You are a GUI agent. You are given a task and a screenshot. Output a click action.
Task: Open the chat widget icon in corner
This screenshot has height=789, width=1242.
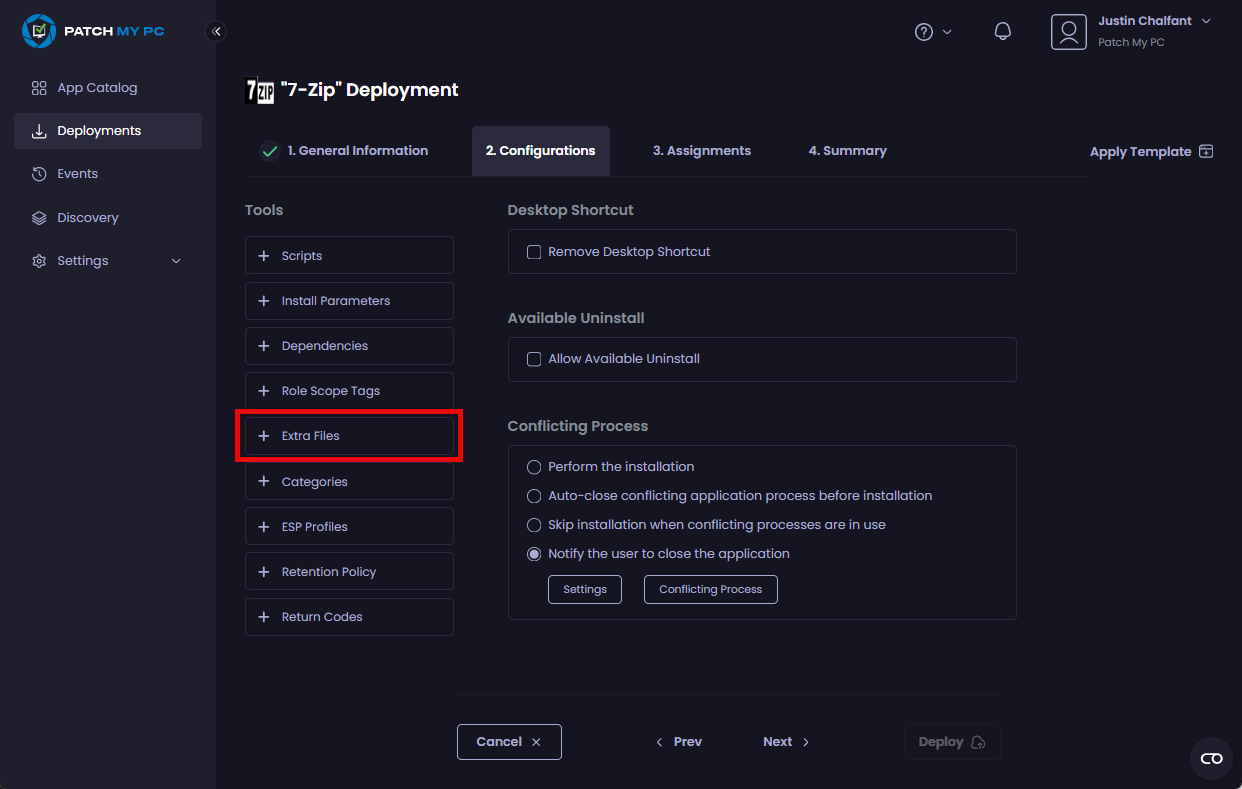1211,758
